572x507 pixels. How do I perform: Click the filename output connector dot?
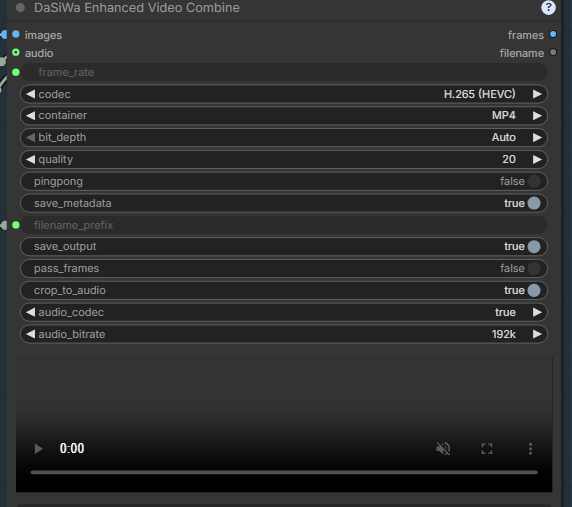pyautogui.click(x=553, y=53)
